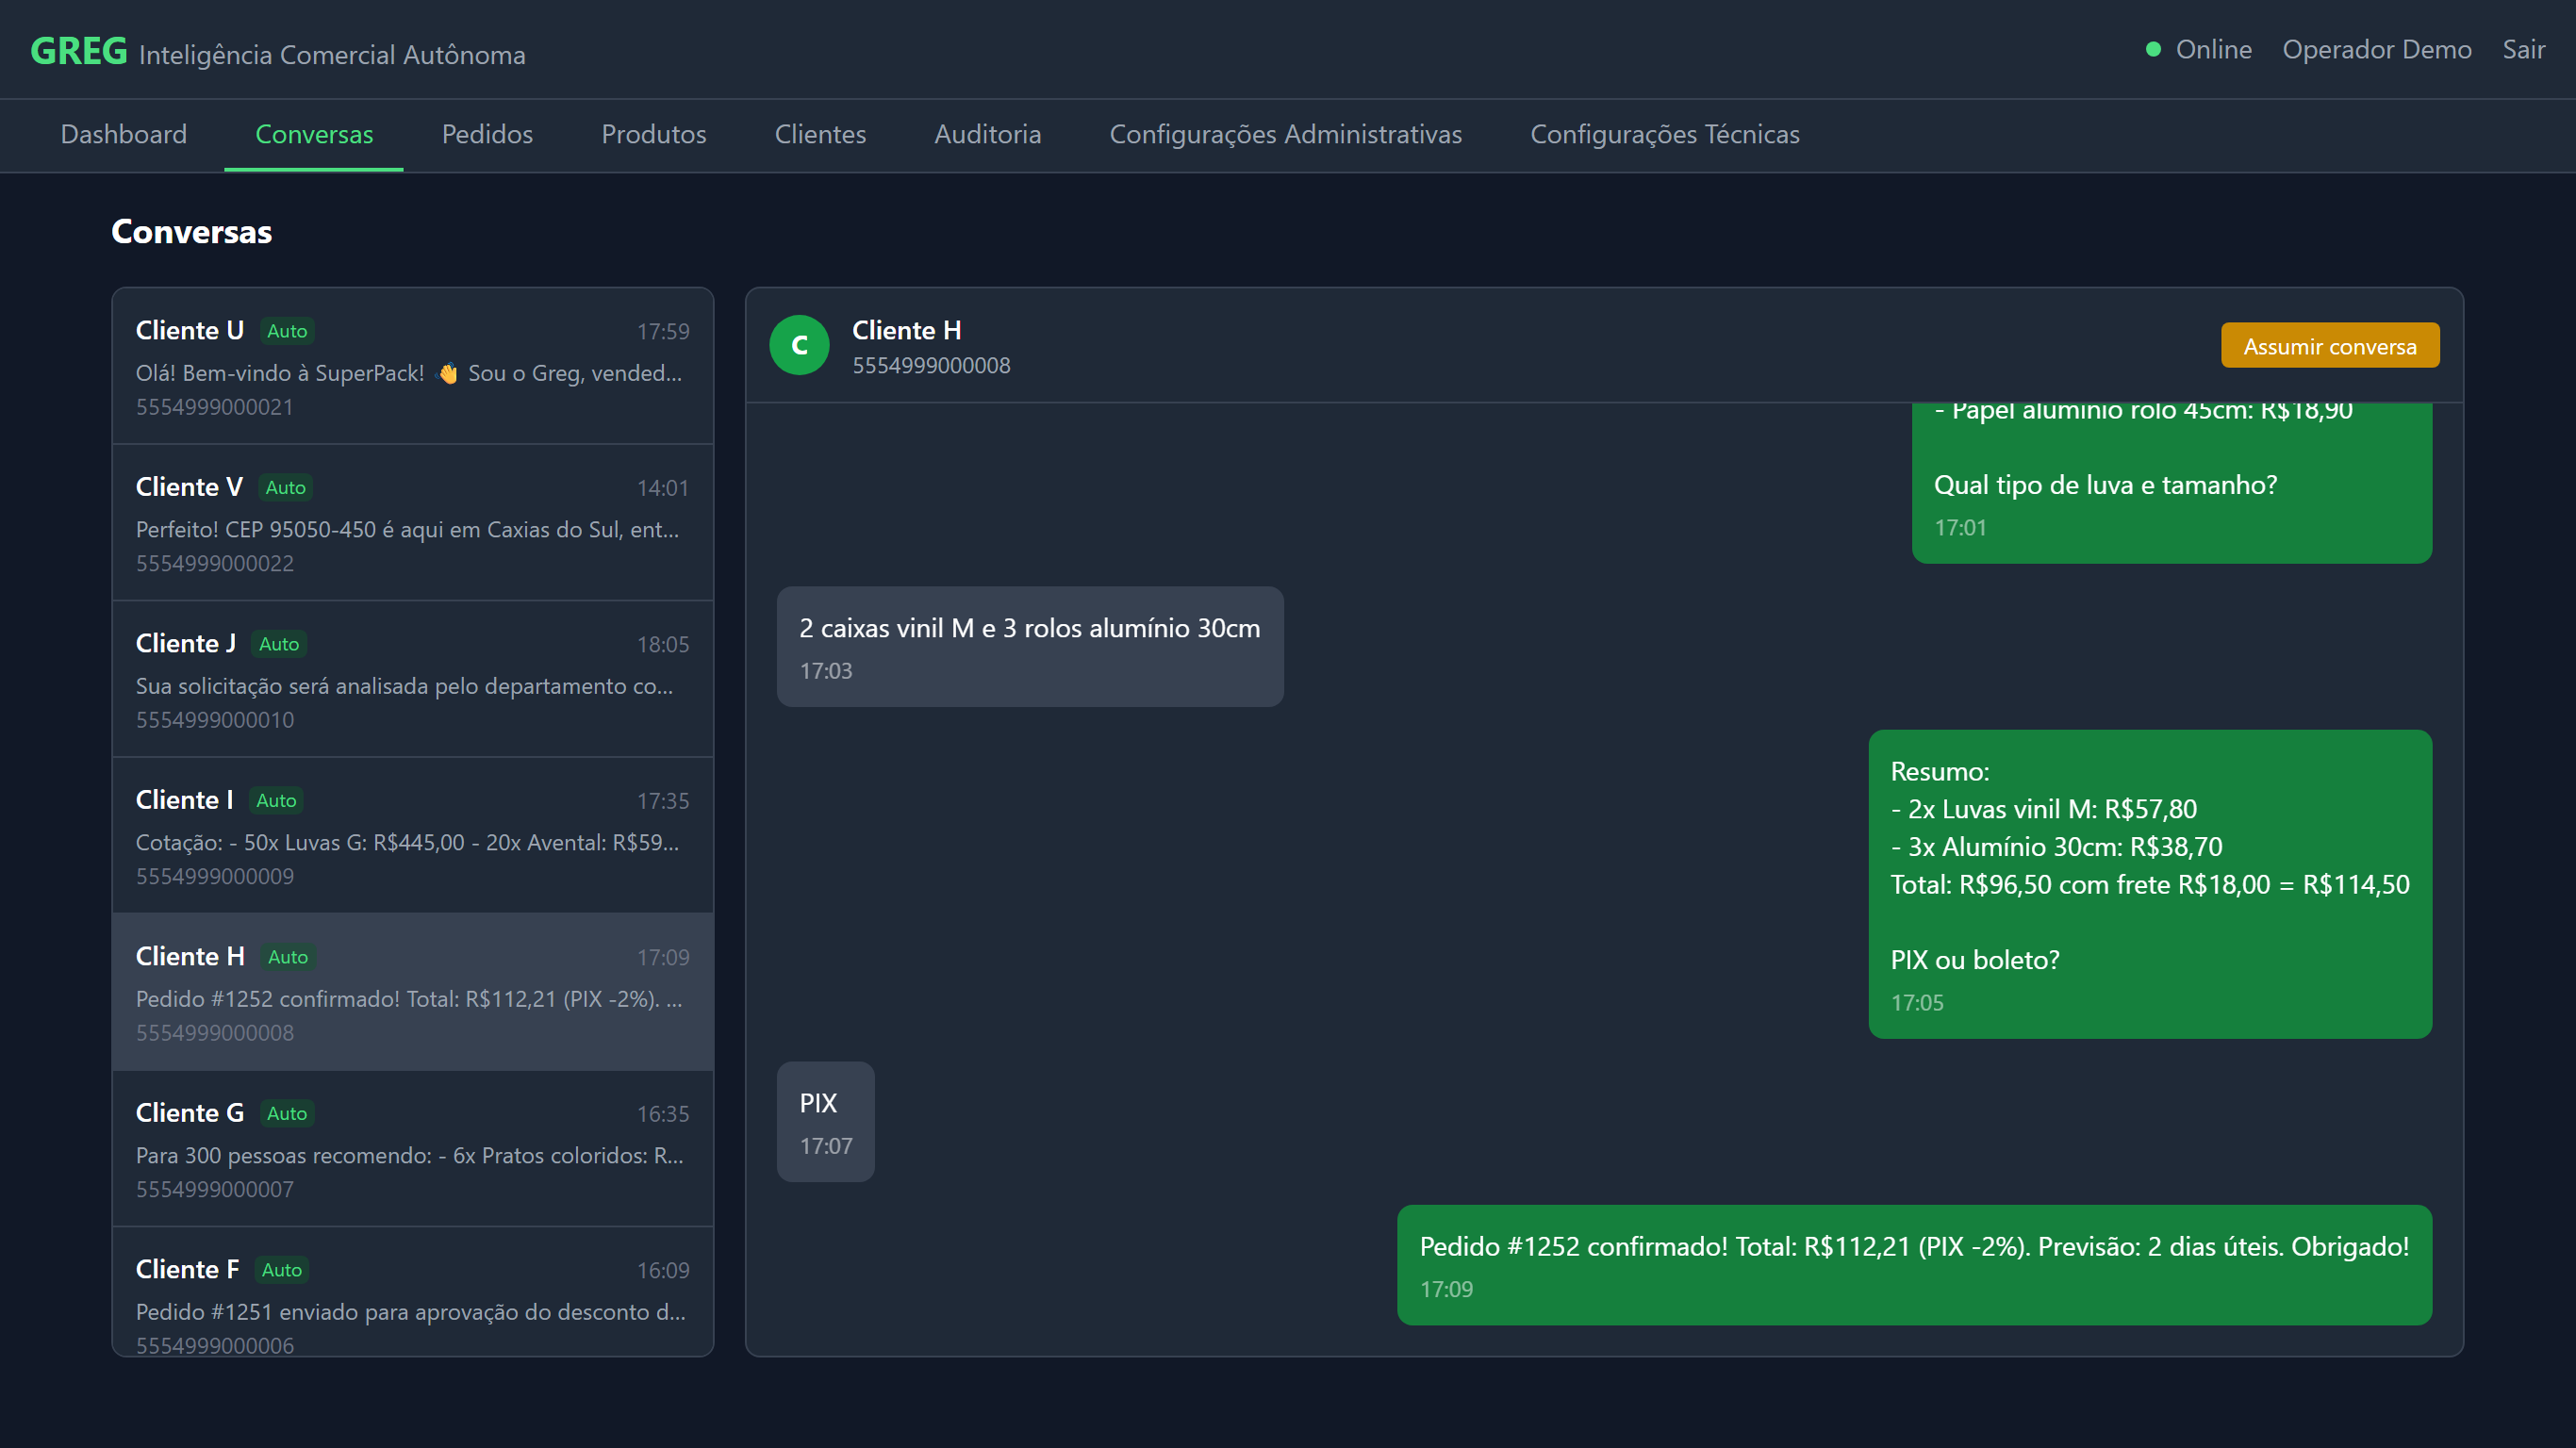Switch to the Pedidos tab
Viewport: 2576px width, 1448px height.
tap(487, 134)
